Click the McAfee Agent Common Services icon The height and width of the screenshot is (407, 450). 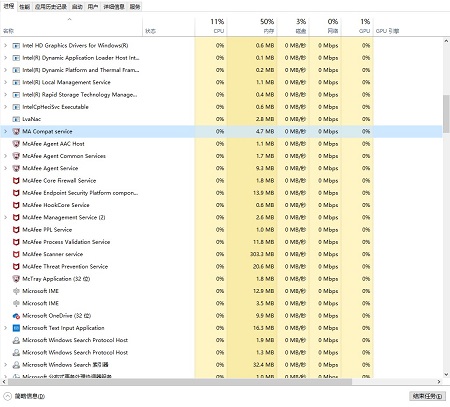coord(16,156)
